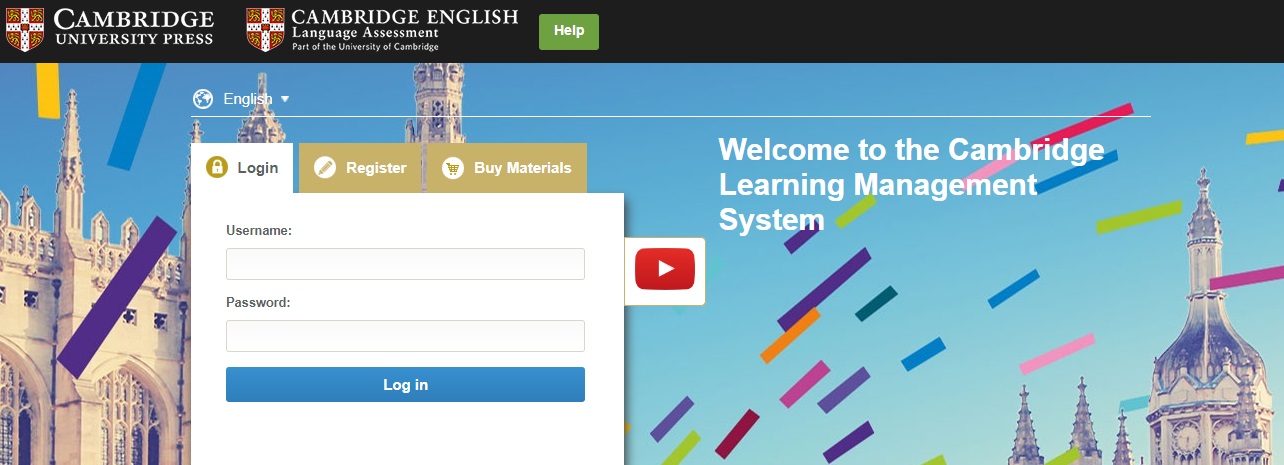Click the Welcome to Cambridge Learning heading
Viewport: 1284px width, 465px height.
coord(911,185)
